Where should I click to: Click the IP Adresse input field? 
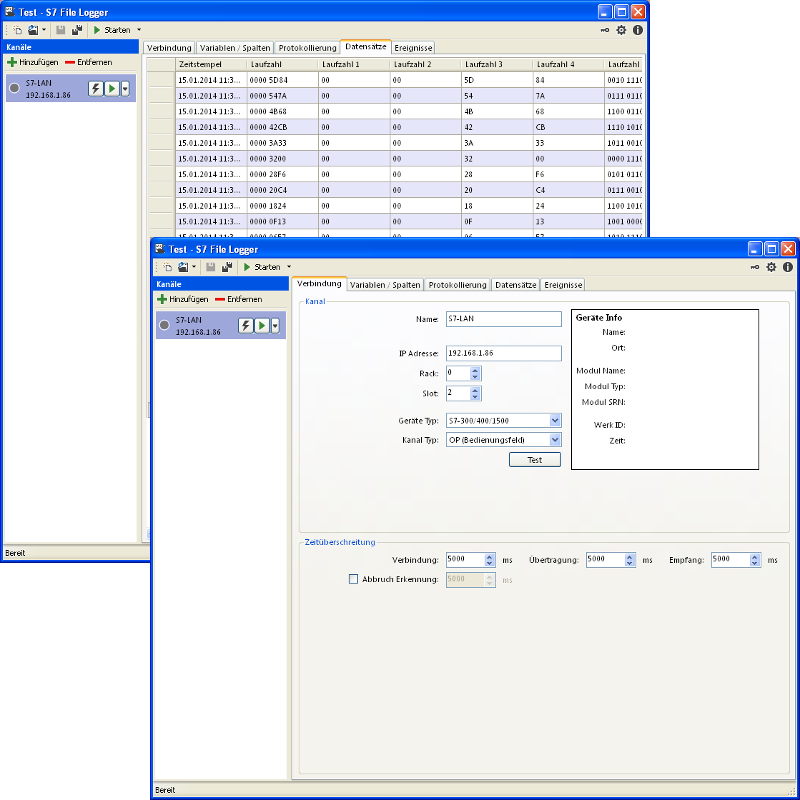504,353
